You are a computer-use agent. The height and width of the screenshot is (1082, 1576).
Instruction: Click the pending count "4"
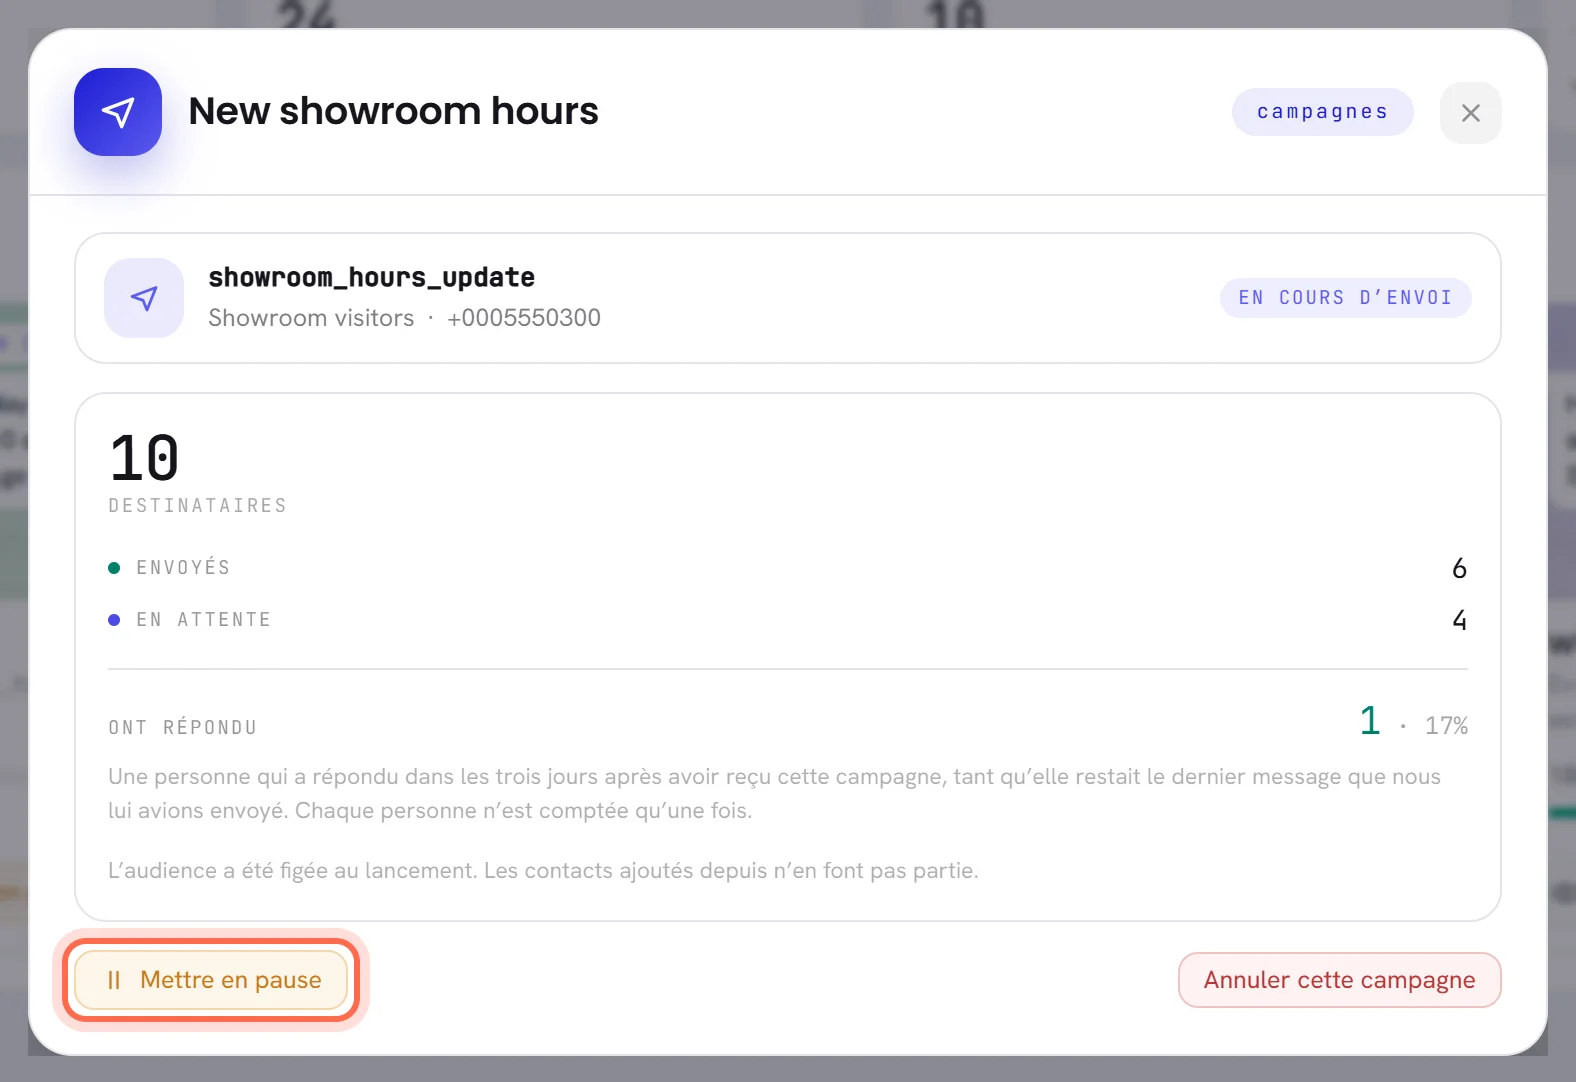tap(1459, 620)
